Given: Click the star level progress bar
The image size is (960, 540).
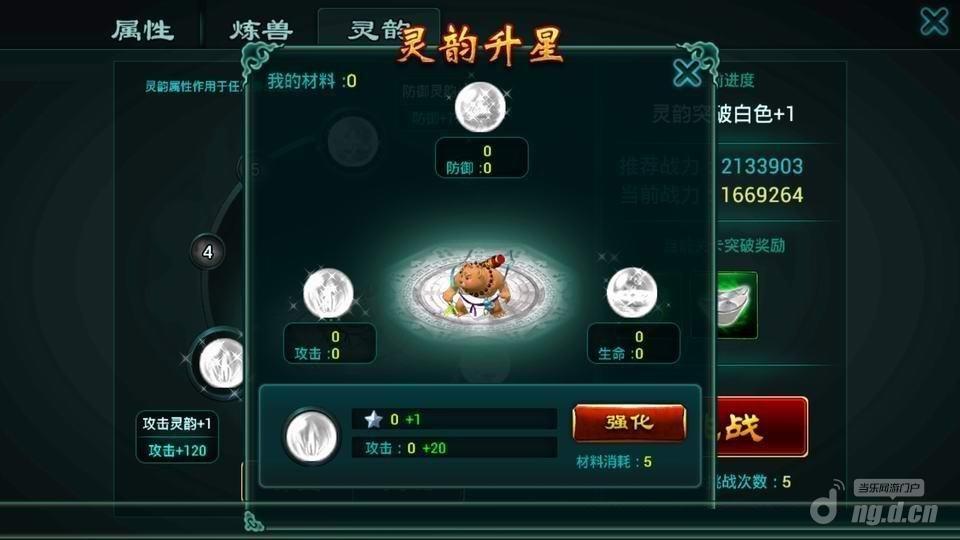Looking at the screenshot, I should click(454, 419).
